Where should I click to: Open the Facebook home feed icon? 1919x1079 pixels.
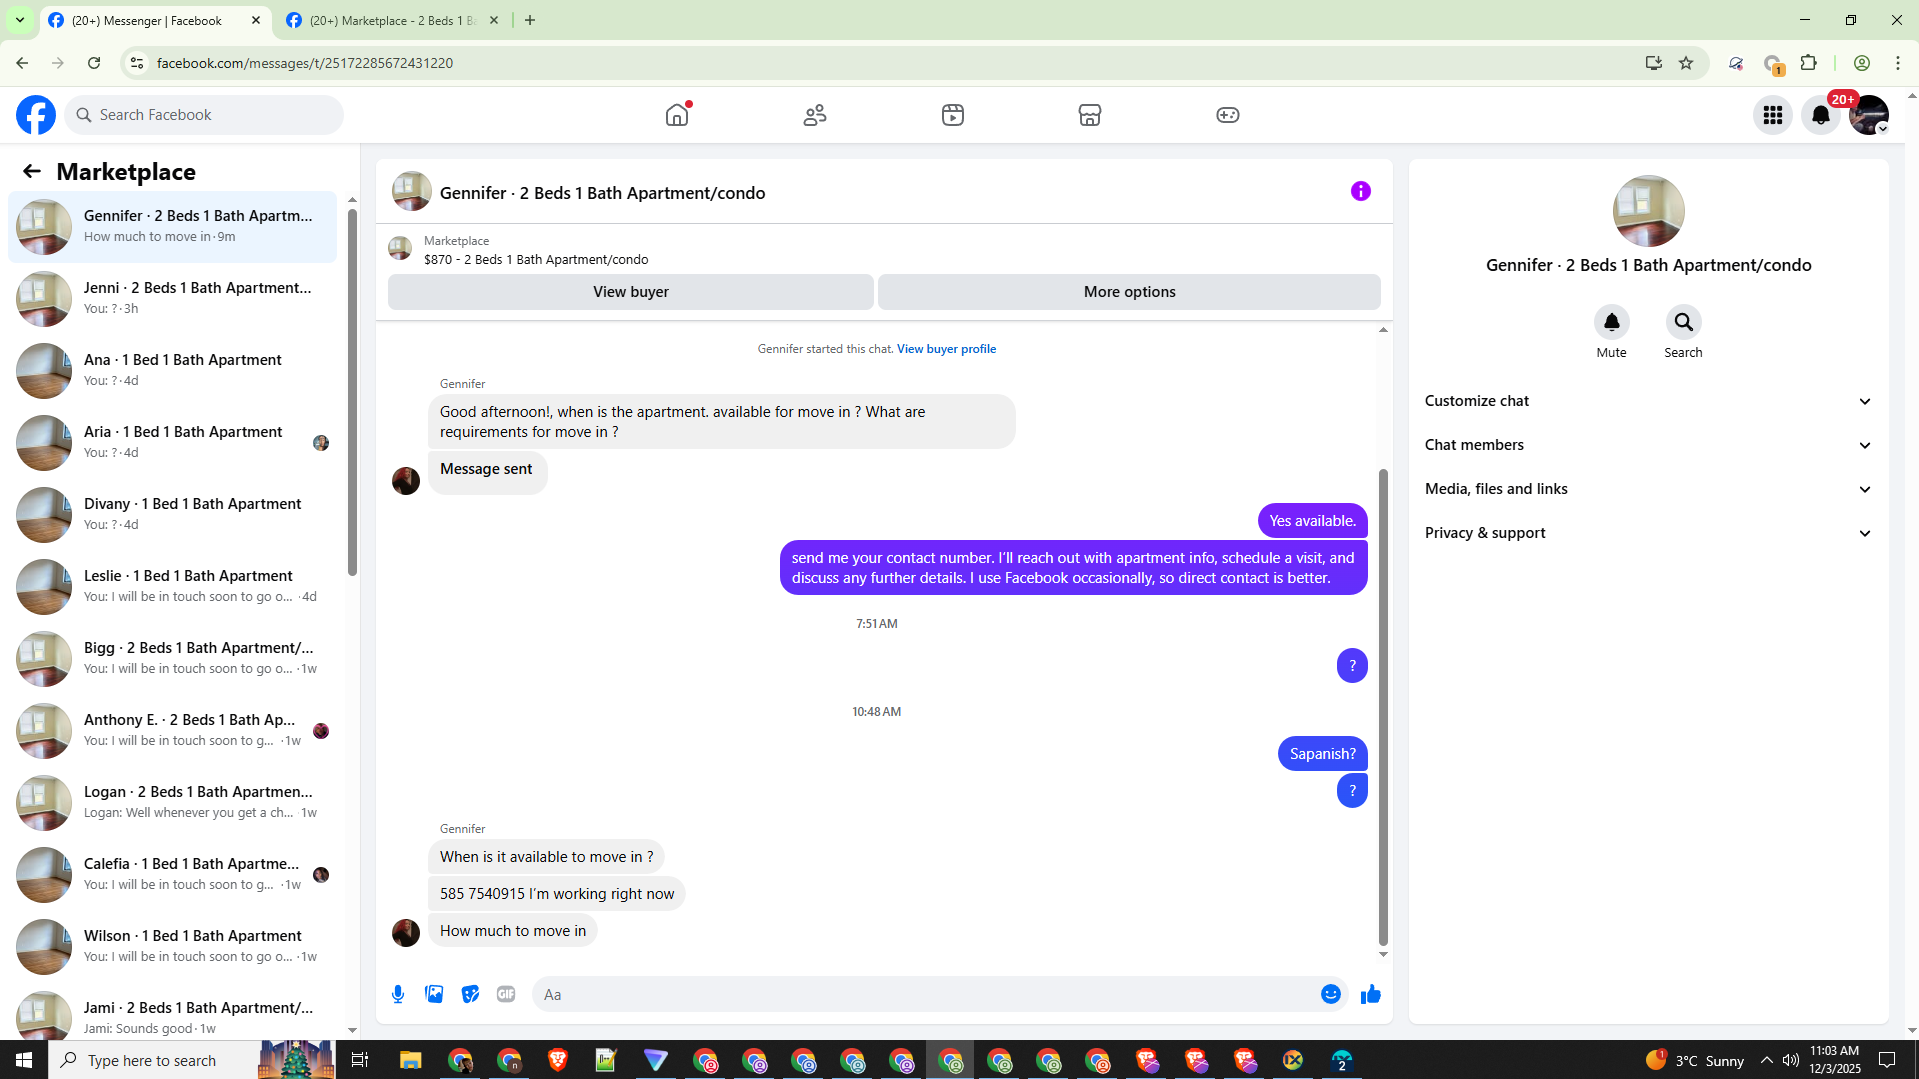click(x=677, y=115)
